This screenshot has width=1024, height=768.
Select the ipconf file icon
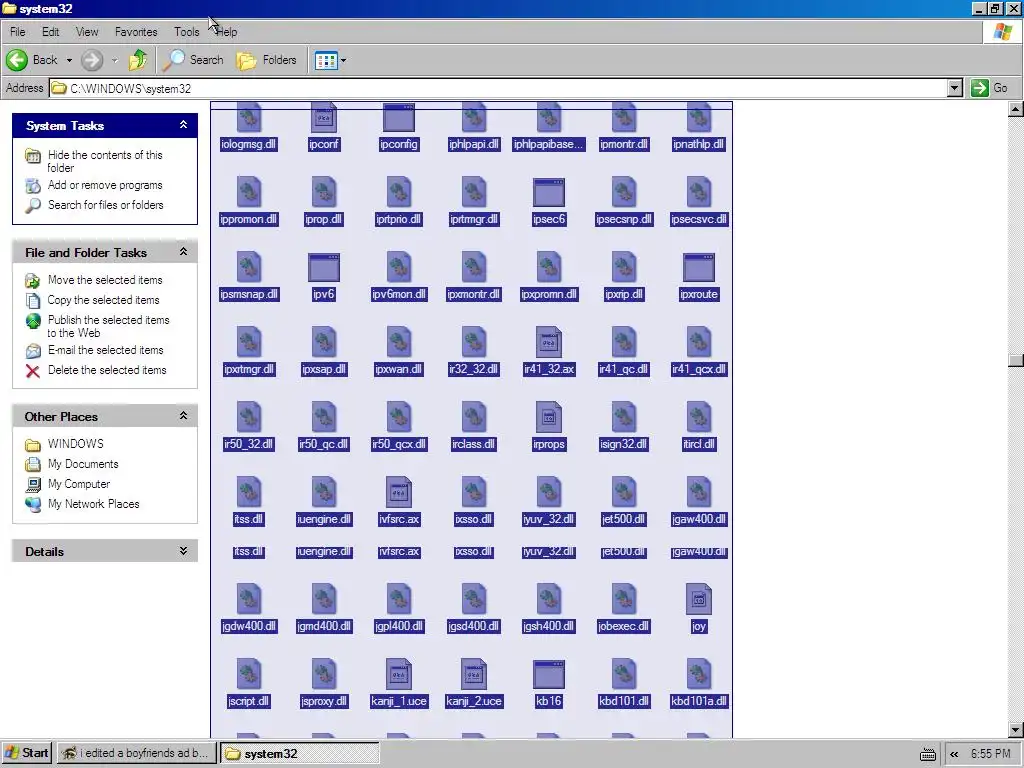pos(324,118)
